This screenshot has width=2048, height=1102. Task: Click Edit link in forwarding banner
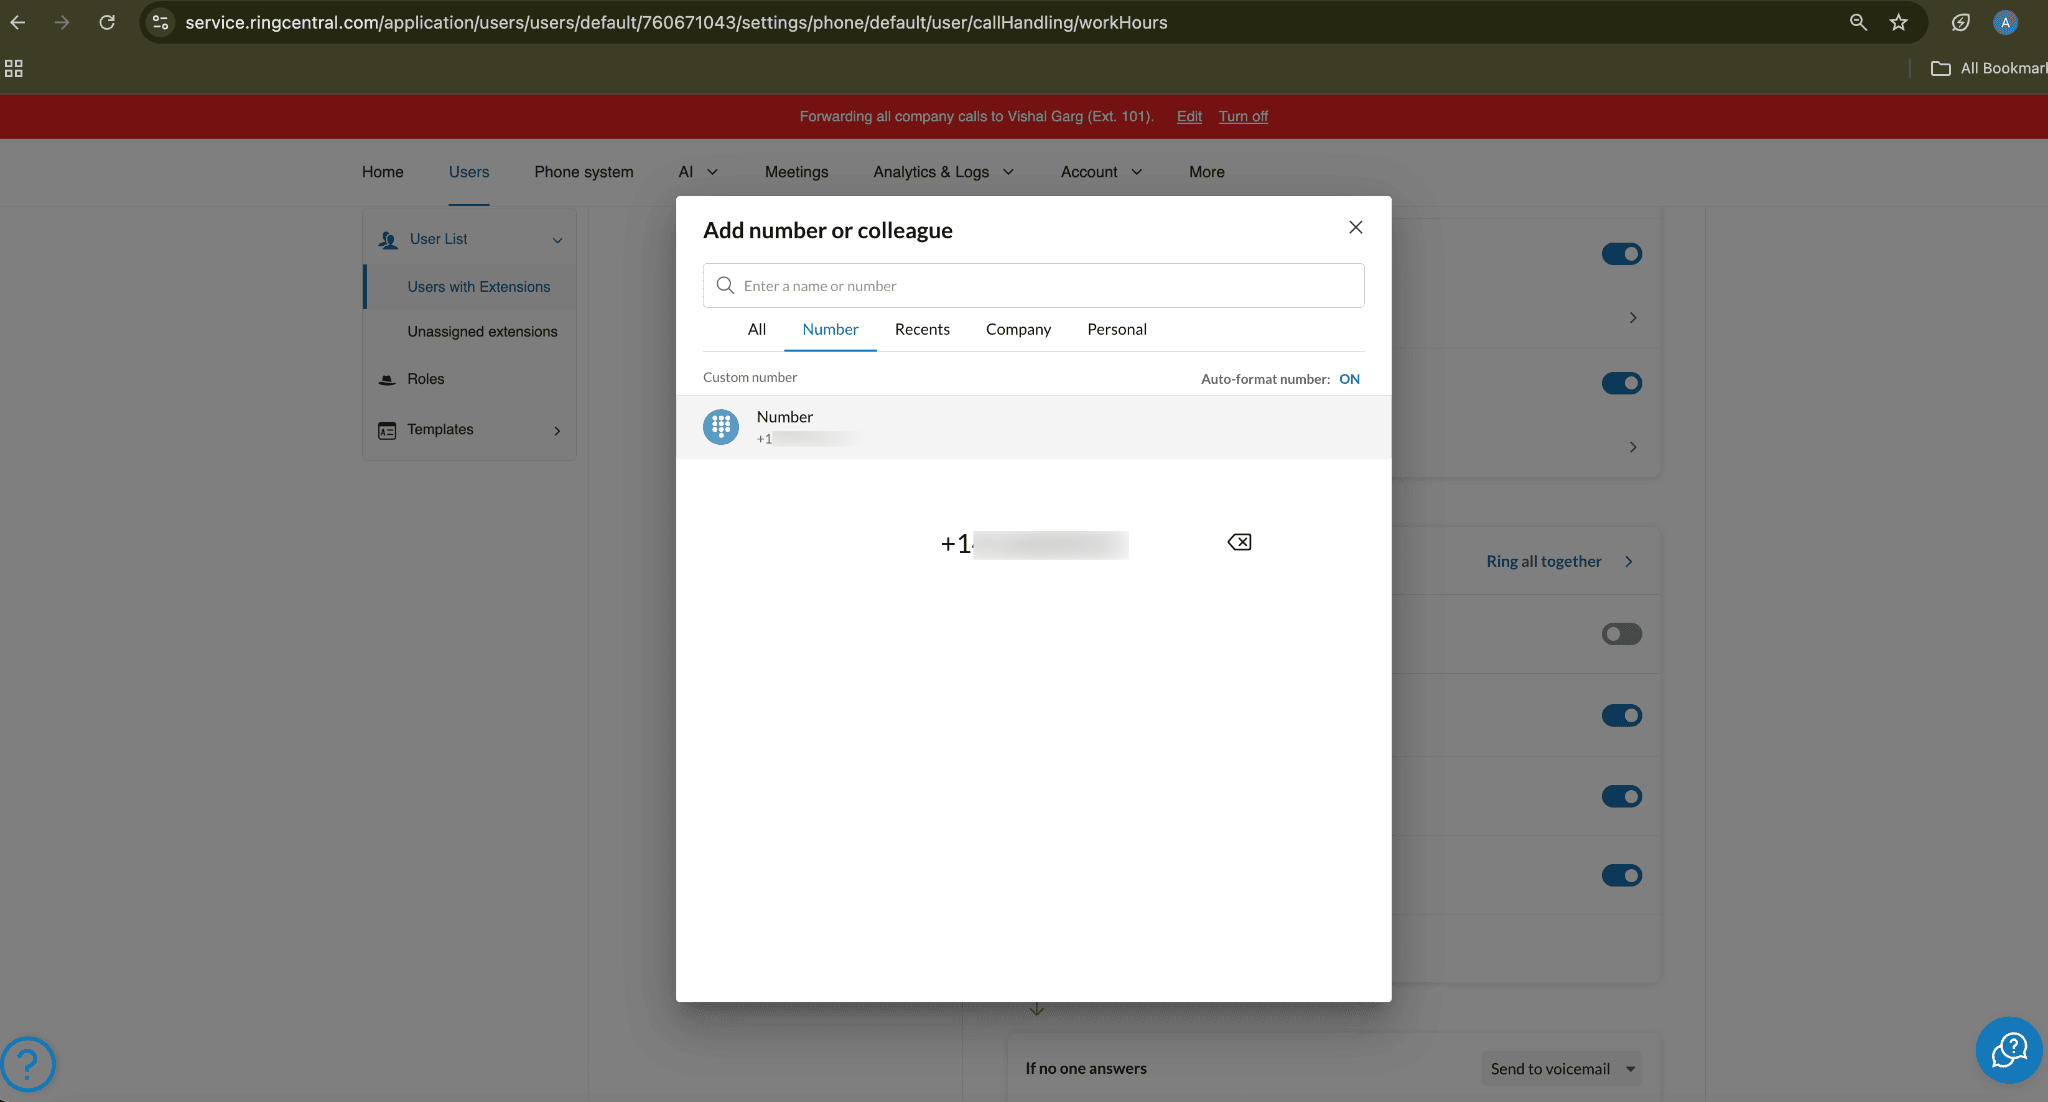click(x=1189, y=116)
